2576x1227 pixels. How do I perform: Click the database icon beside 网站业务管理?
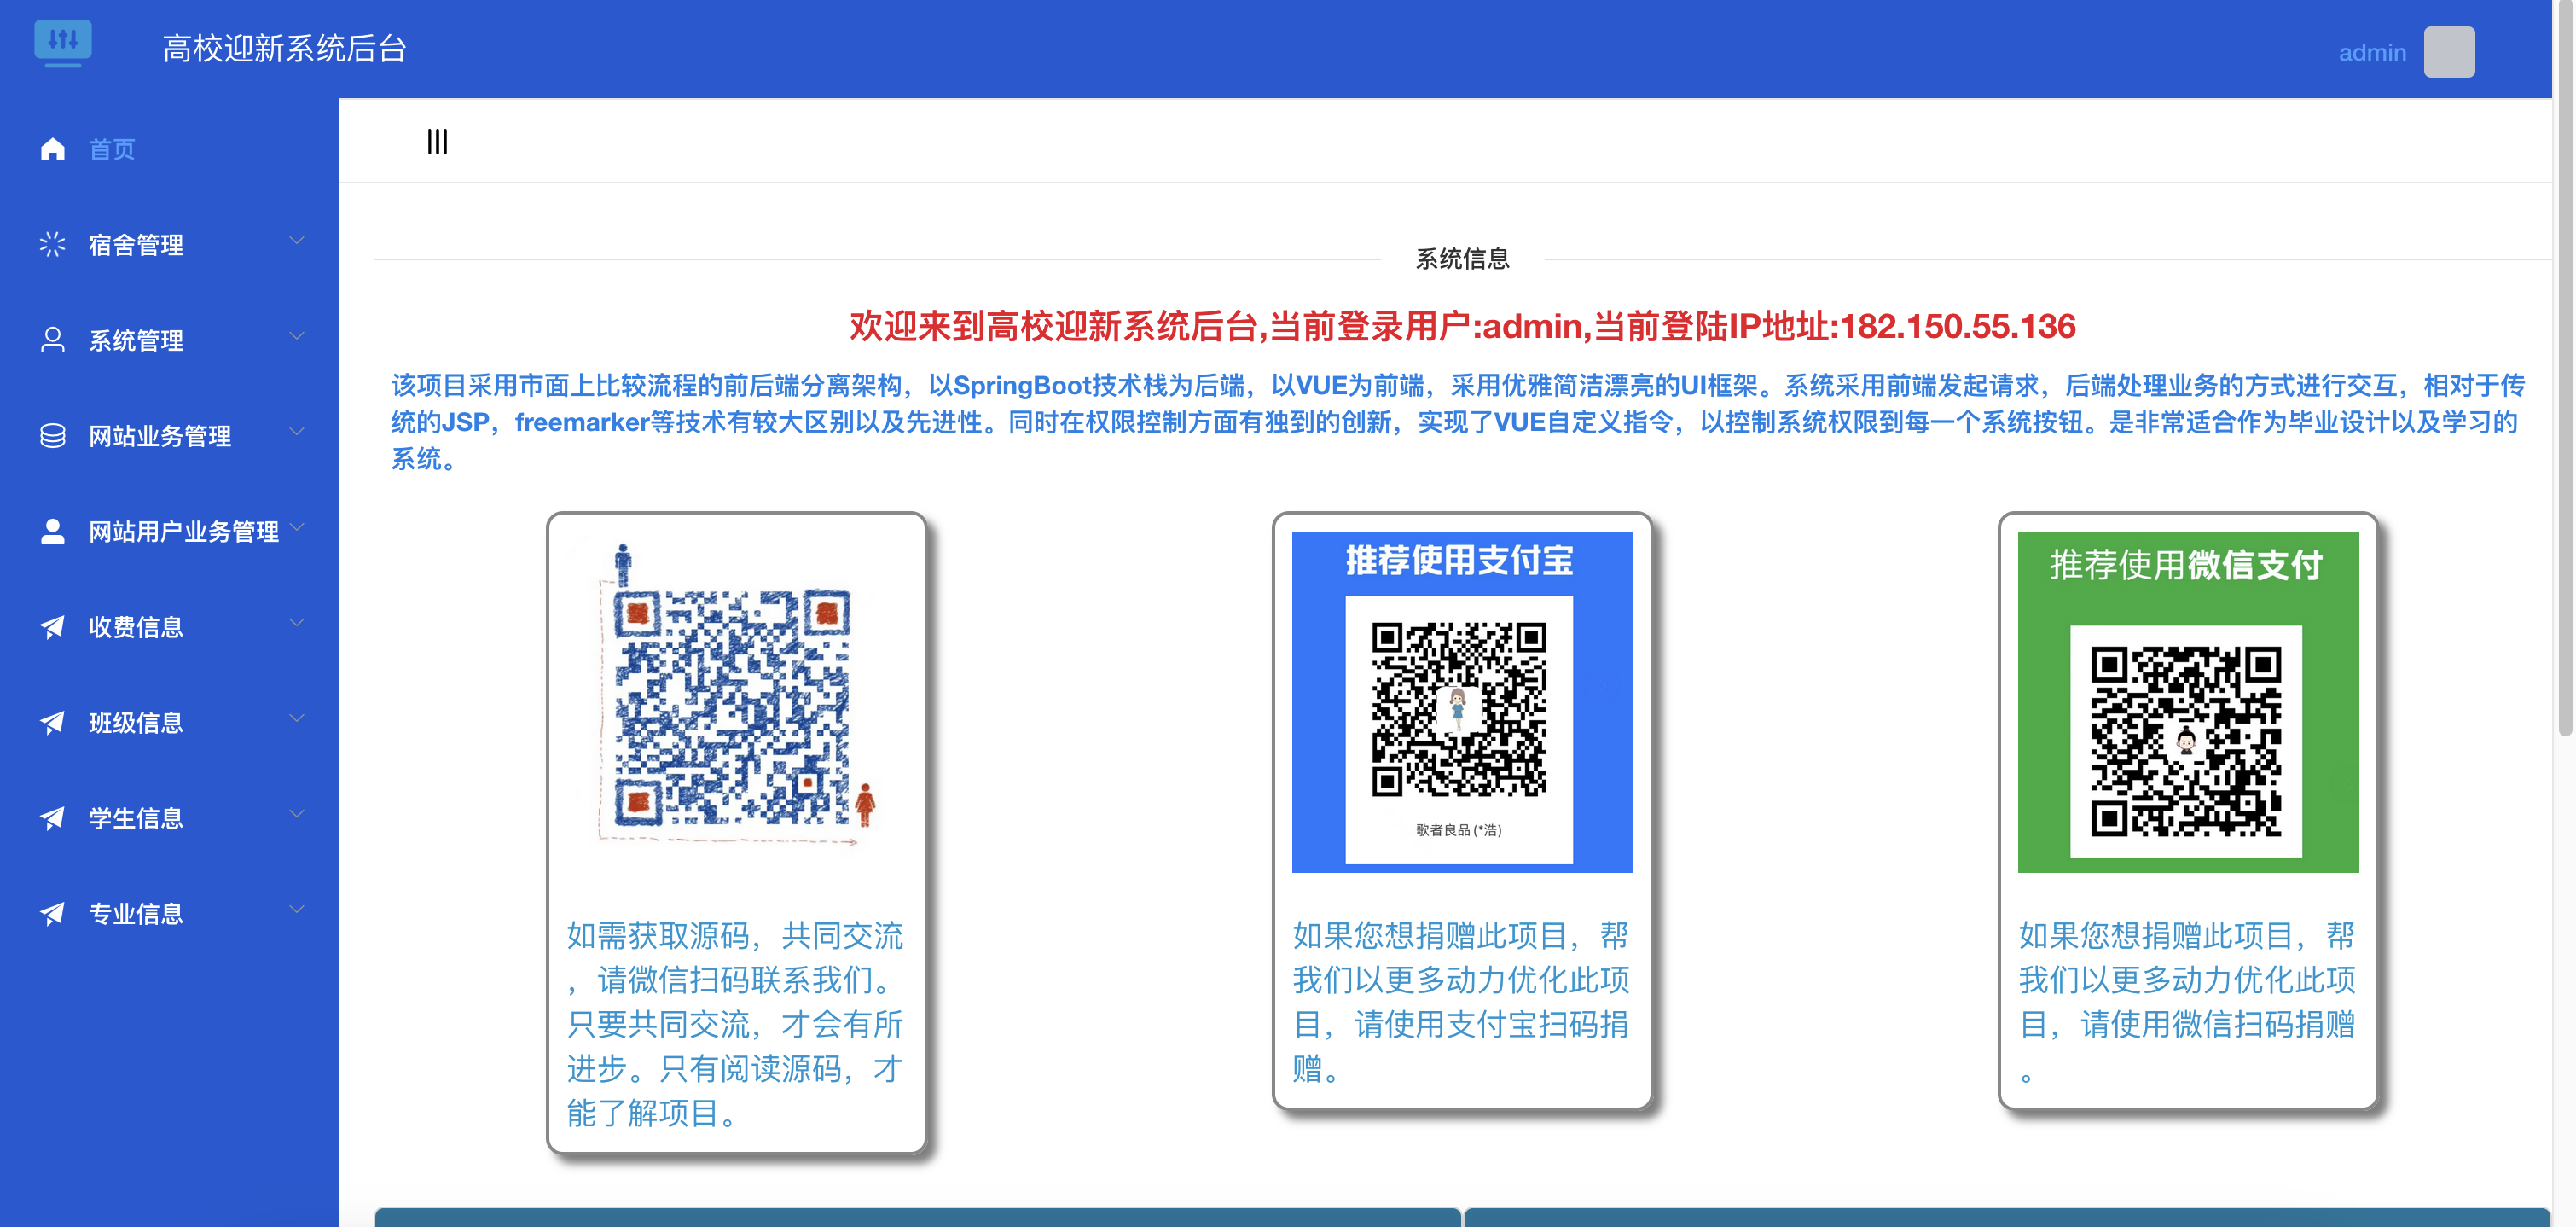point(53,435)
